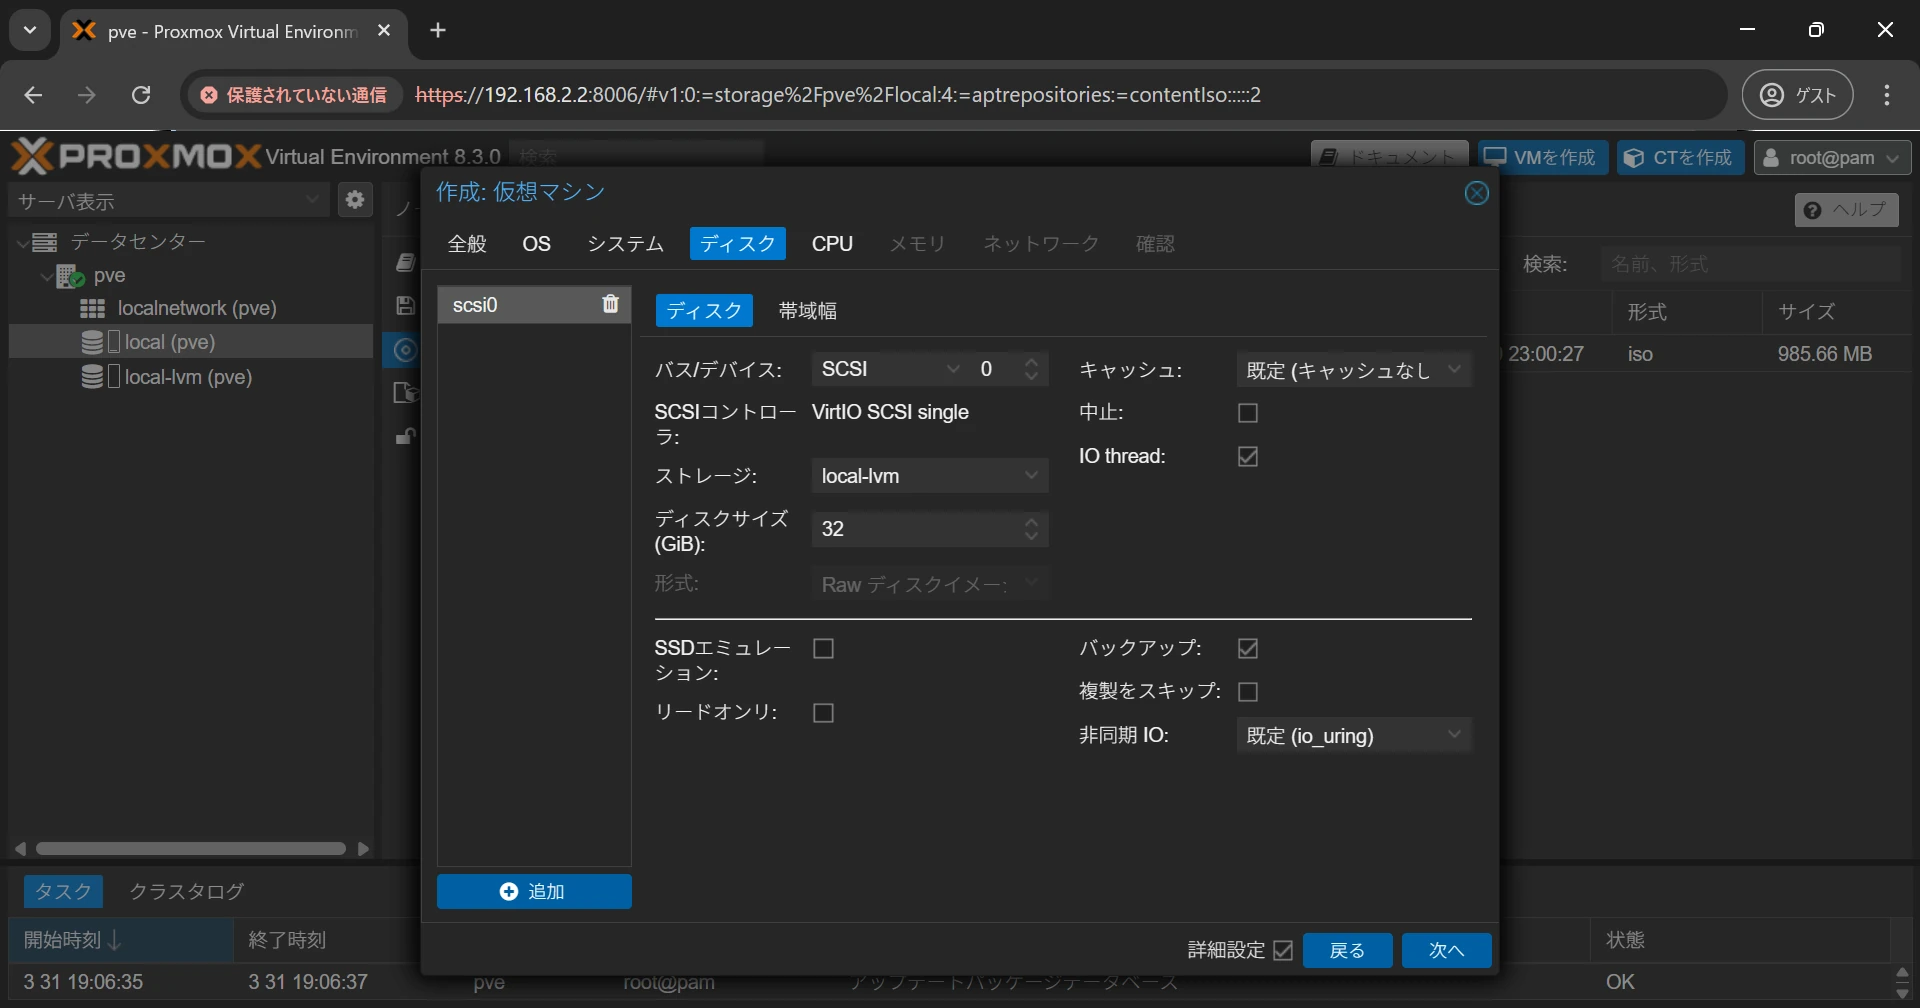This screenshot has width=1920, height=1008.
Task: Click the ヘルプ button
Action: (x=1846, y=210)
